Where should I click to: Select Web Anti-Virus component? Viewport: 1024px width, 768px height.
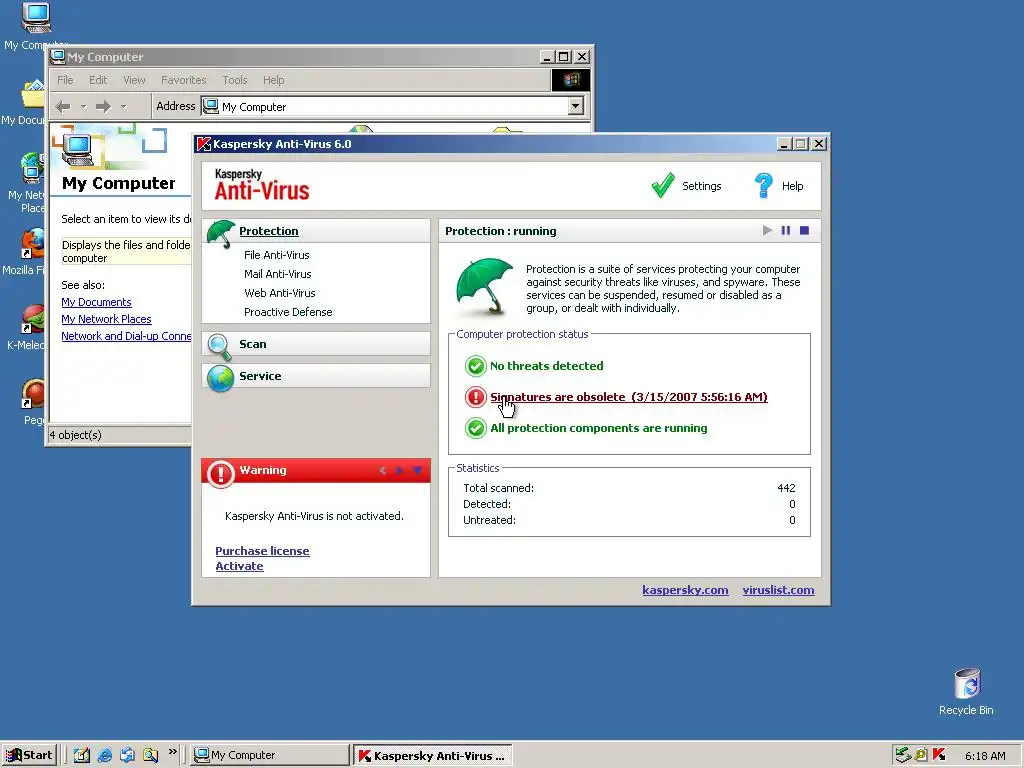tap(280, 293)
